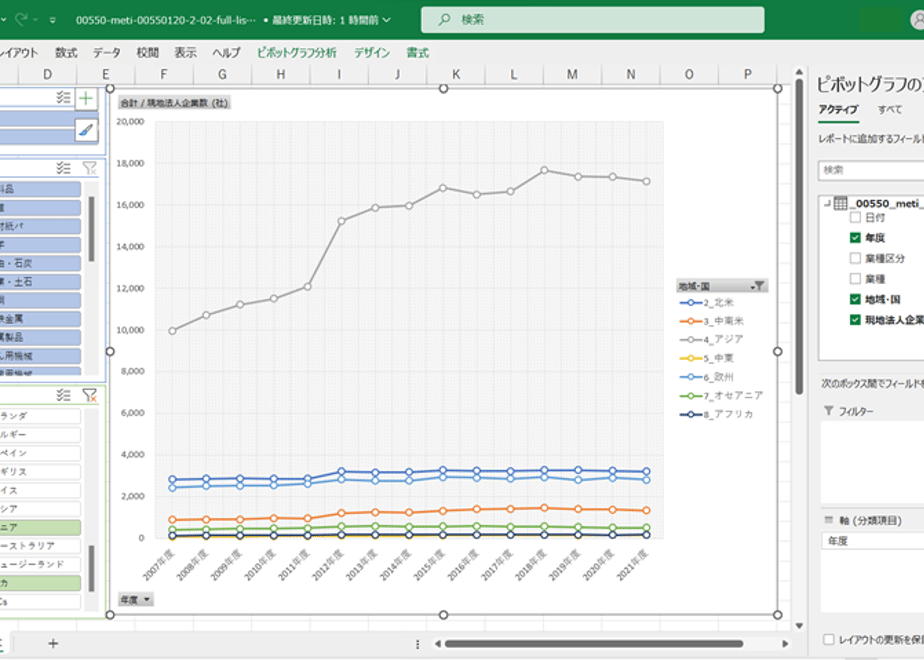This screenshot has height=660, width=924.
Task: Select the ルギー slicer item
Action: pyautogui.click(x=40, y=434)
